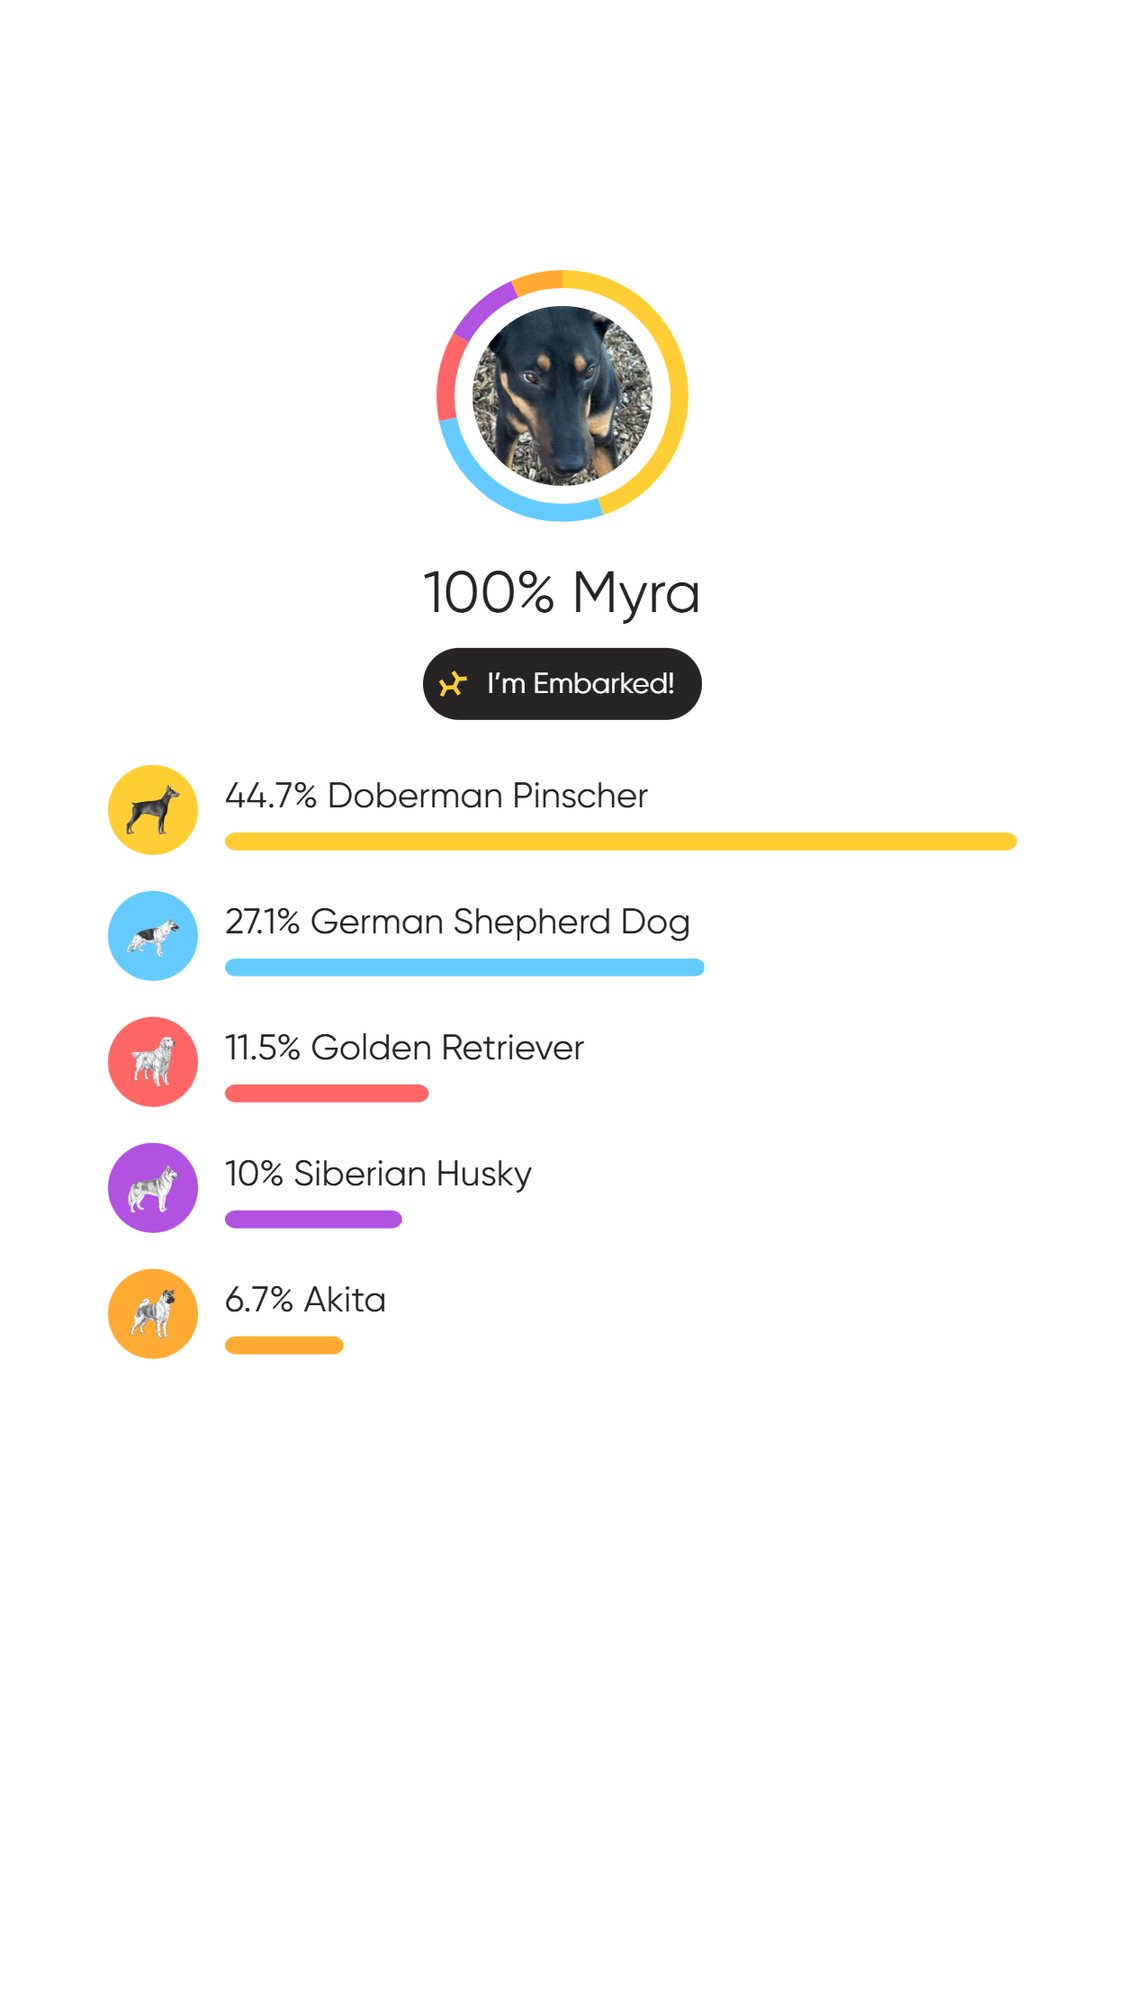Image resolution: width=1125 pixels, height=2000 pixels.
Task: Select the purple Siberian Husky percentage bar
Action: point(313,1219)
